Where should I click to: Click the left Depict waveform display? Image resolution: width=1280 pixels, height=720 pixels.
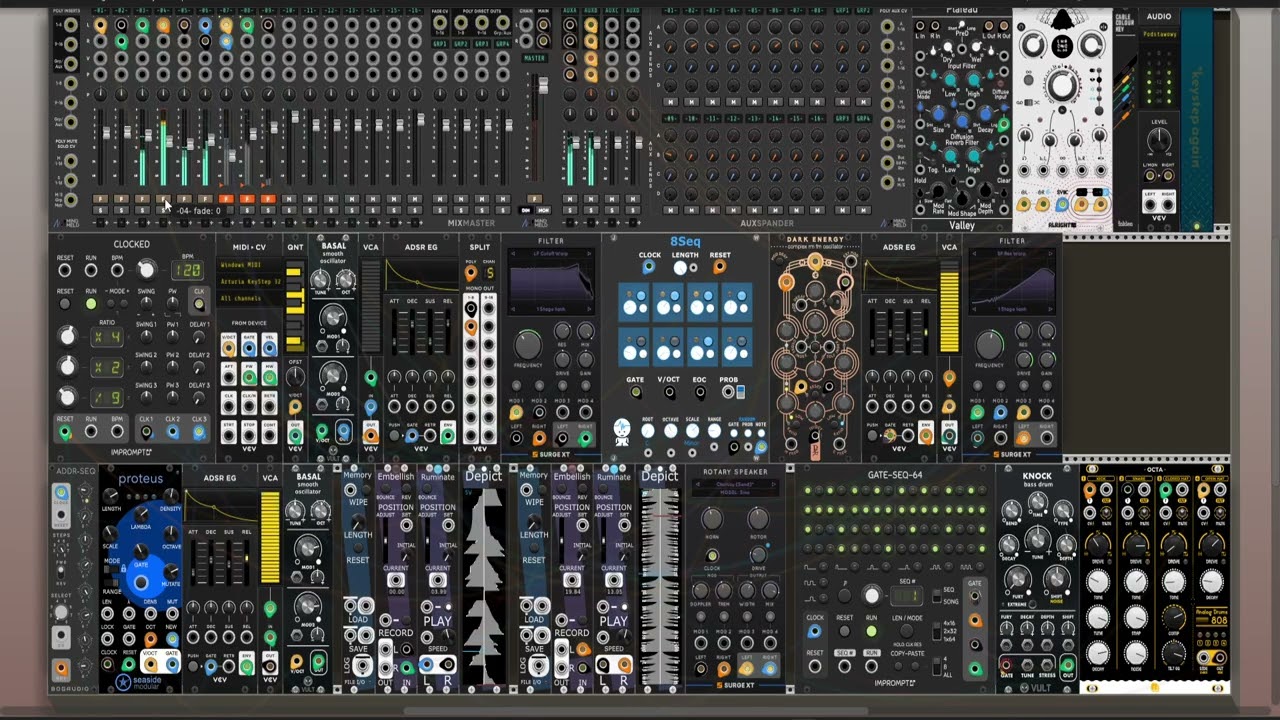click(484, 588)
